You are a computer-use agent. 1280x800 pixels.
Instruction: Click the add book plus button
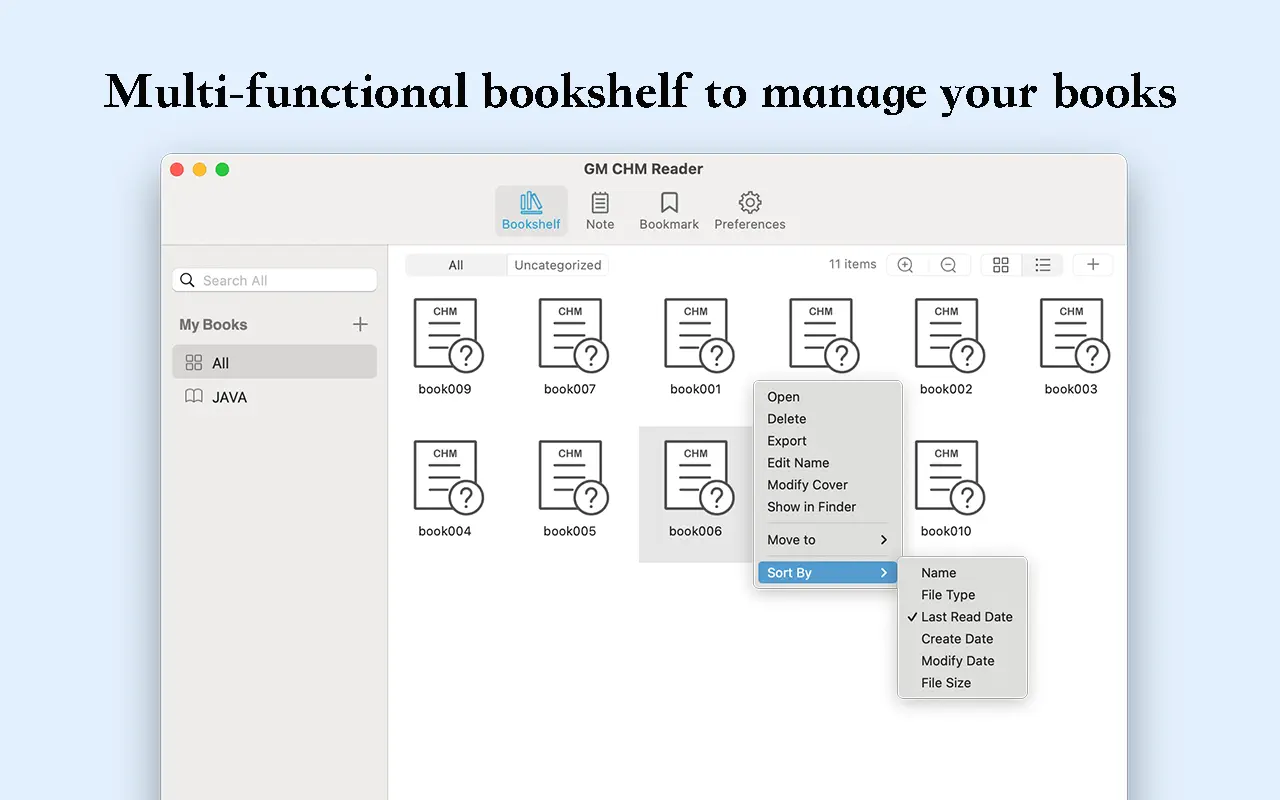[x=1093, y=265]
